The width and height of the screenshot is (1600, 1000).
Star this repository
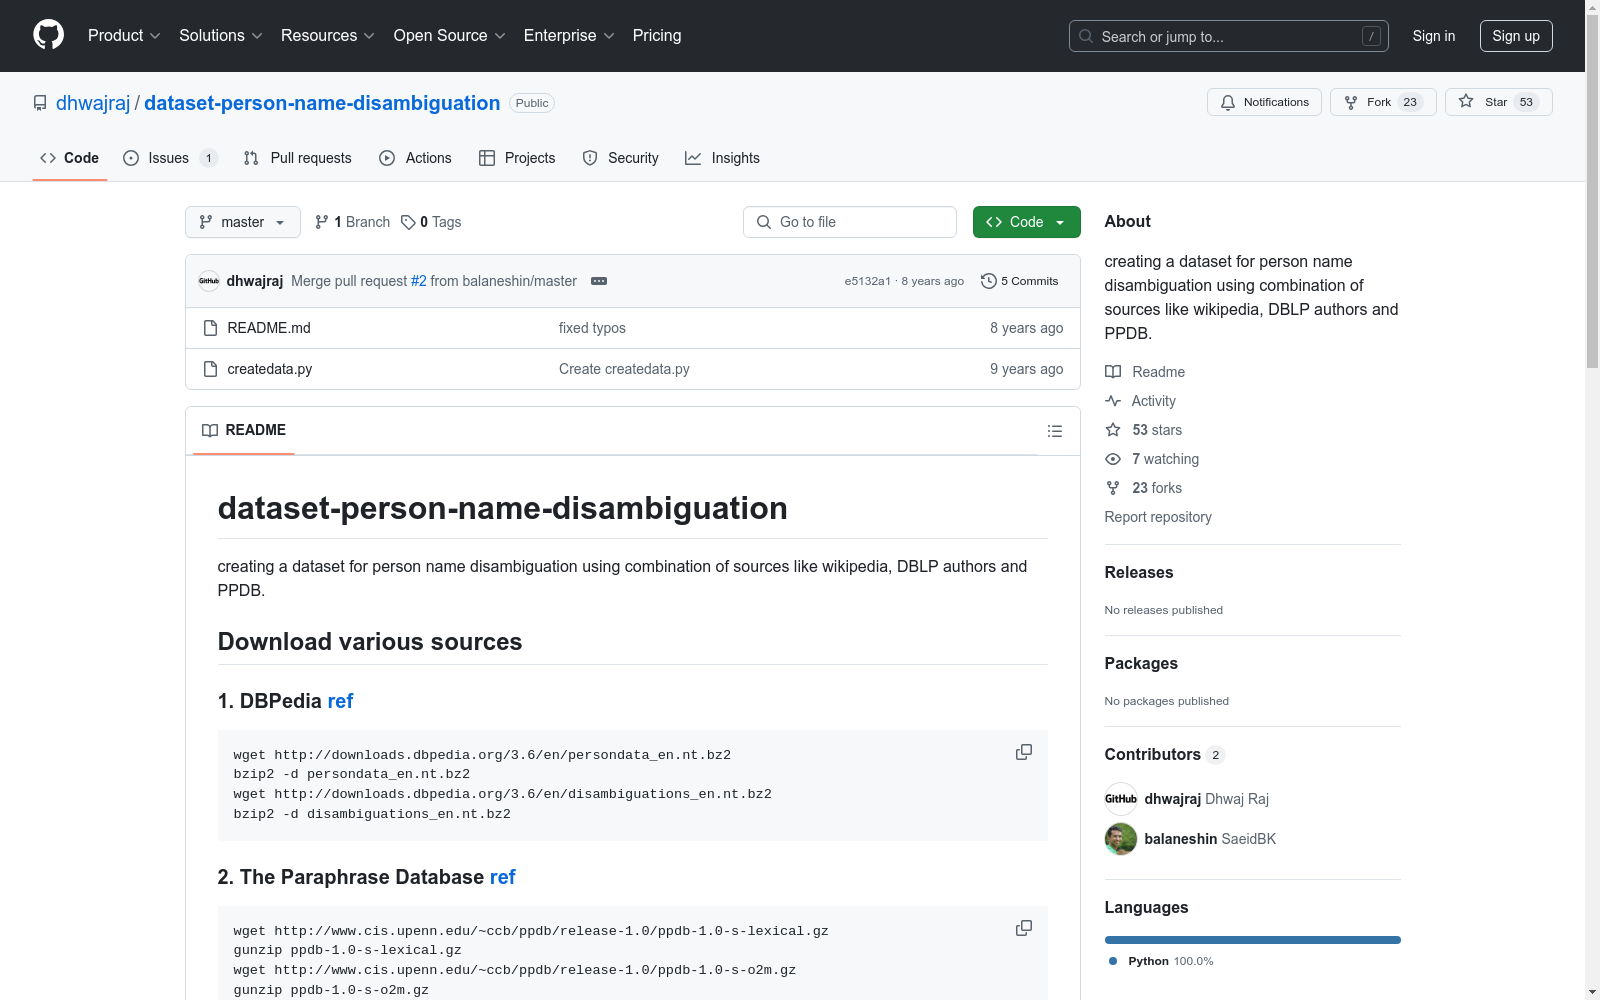(x=1498, y=102)
